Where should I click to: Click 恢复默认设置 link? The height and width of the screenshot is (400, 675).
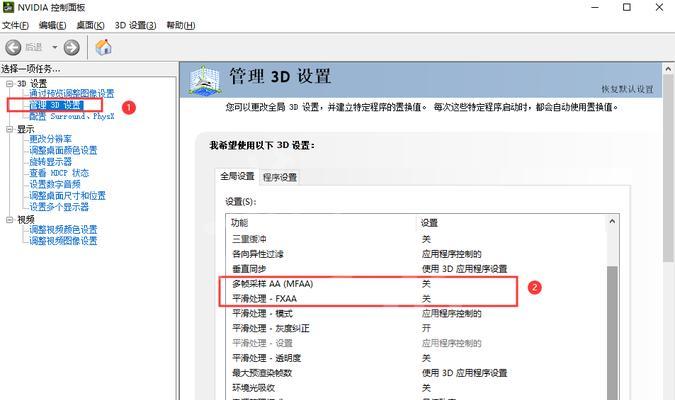[627, 89]
